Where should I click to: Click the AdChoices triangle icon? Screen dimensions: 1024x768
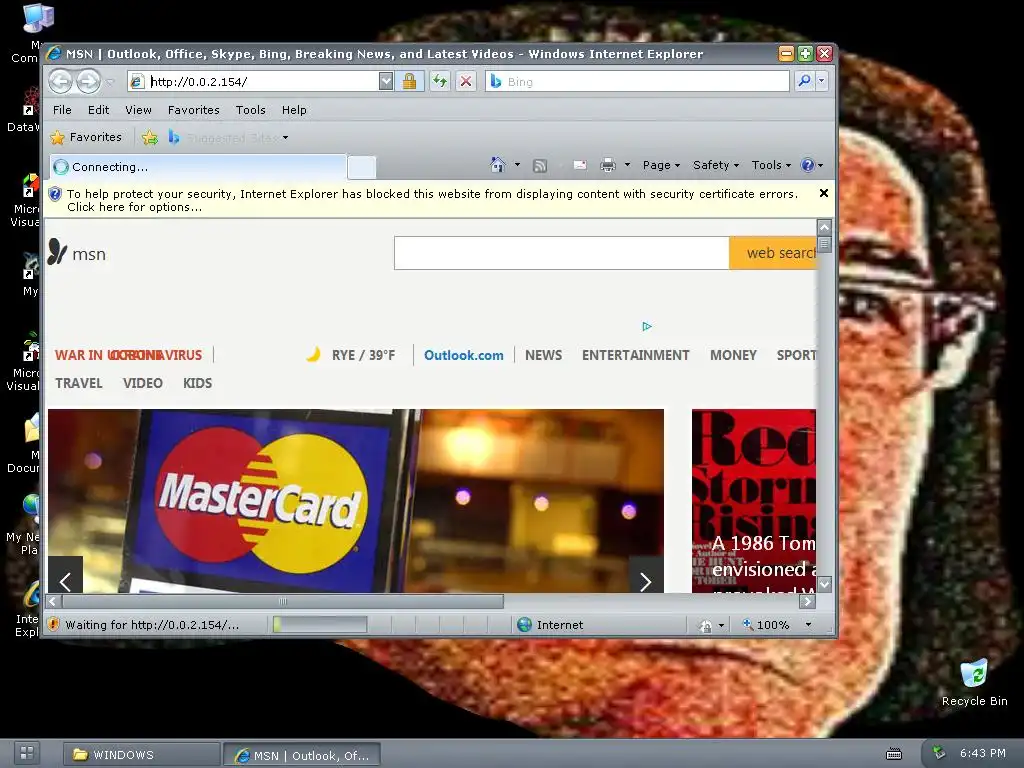(x=647, y=327)
